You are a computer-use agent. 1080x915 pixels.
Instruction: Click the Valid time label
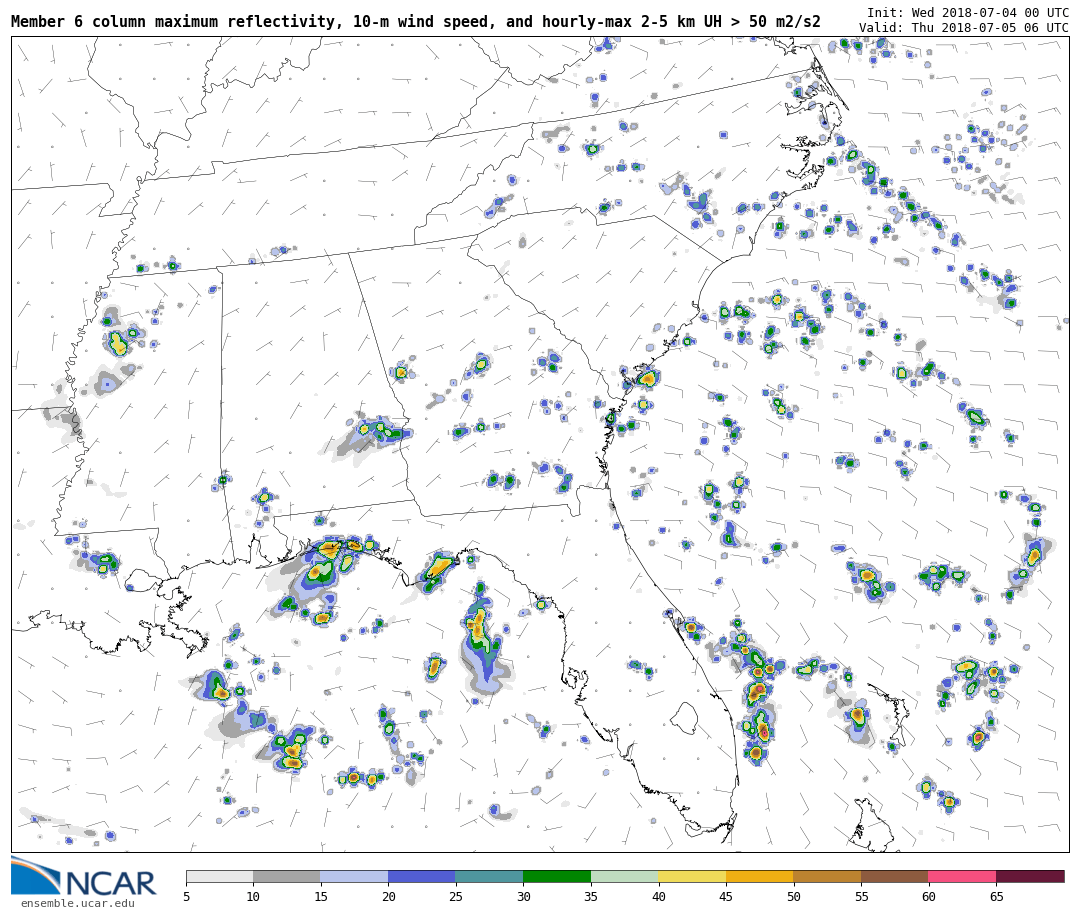click(963, 28)
